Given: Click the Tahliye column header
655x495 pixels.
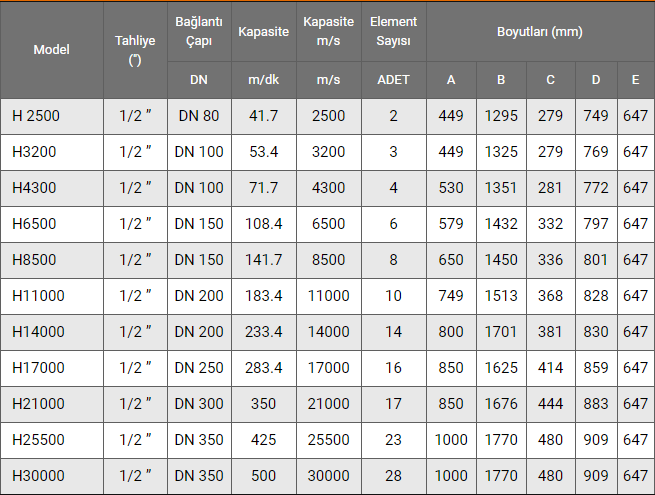Looking at the screenshot, I should pyautogui.click(x=135, y=50).
